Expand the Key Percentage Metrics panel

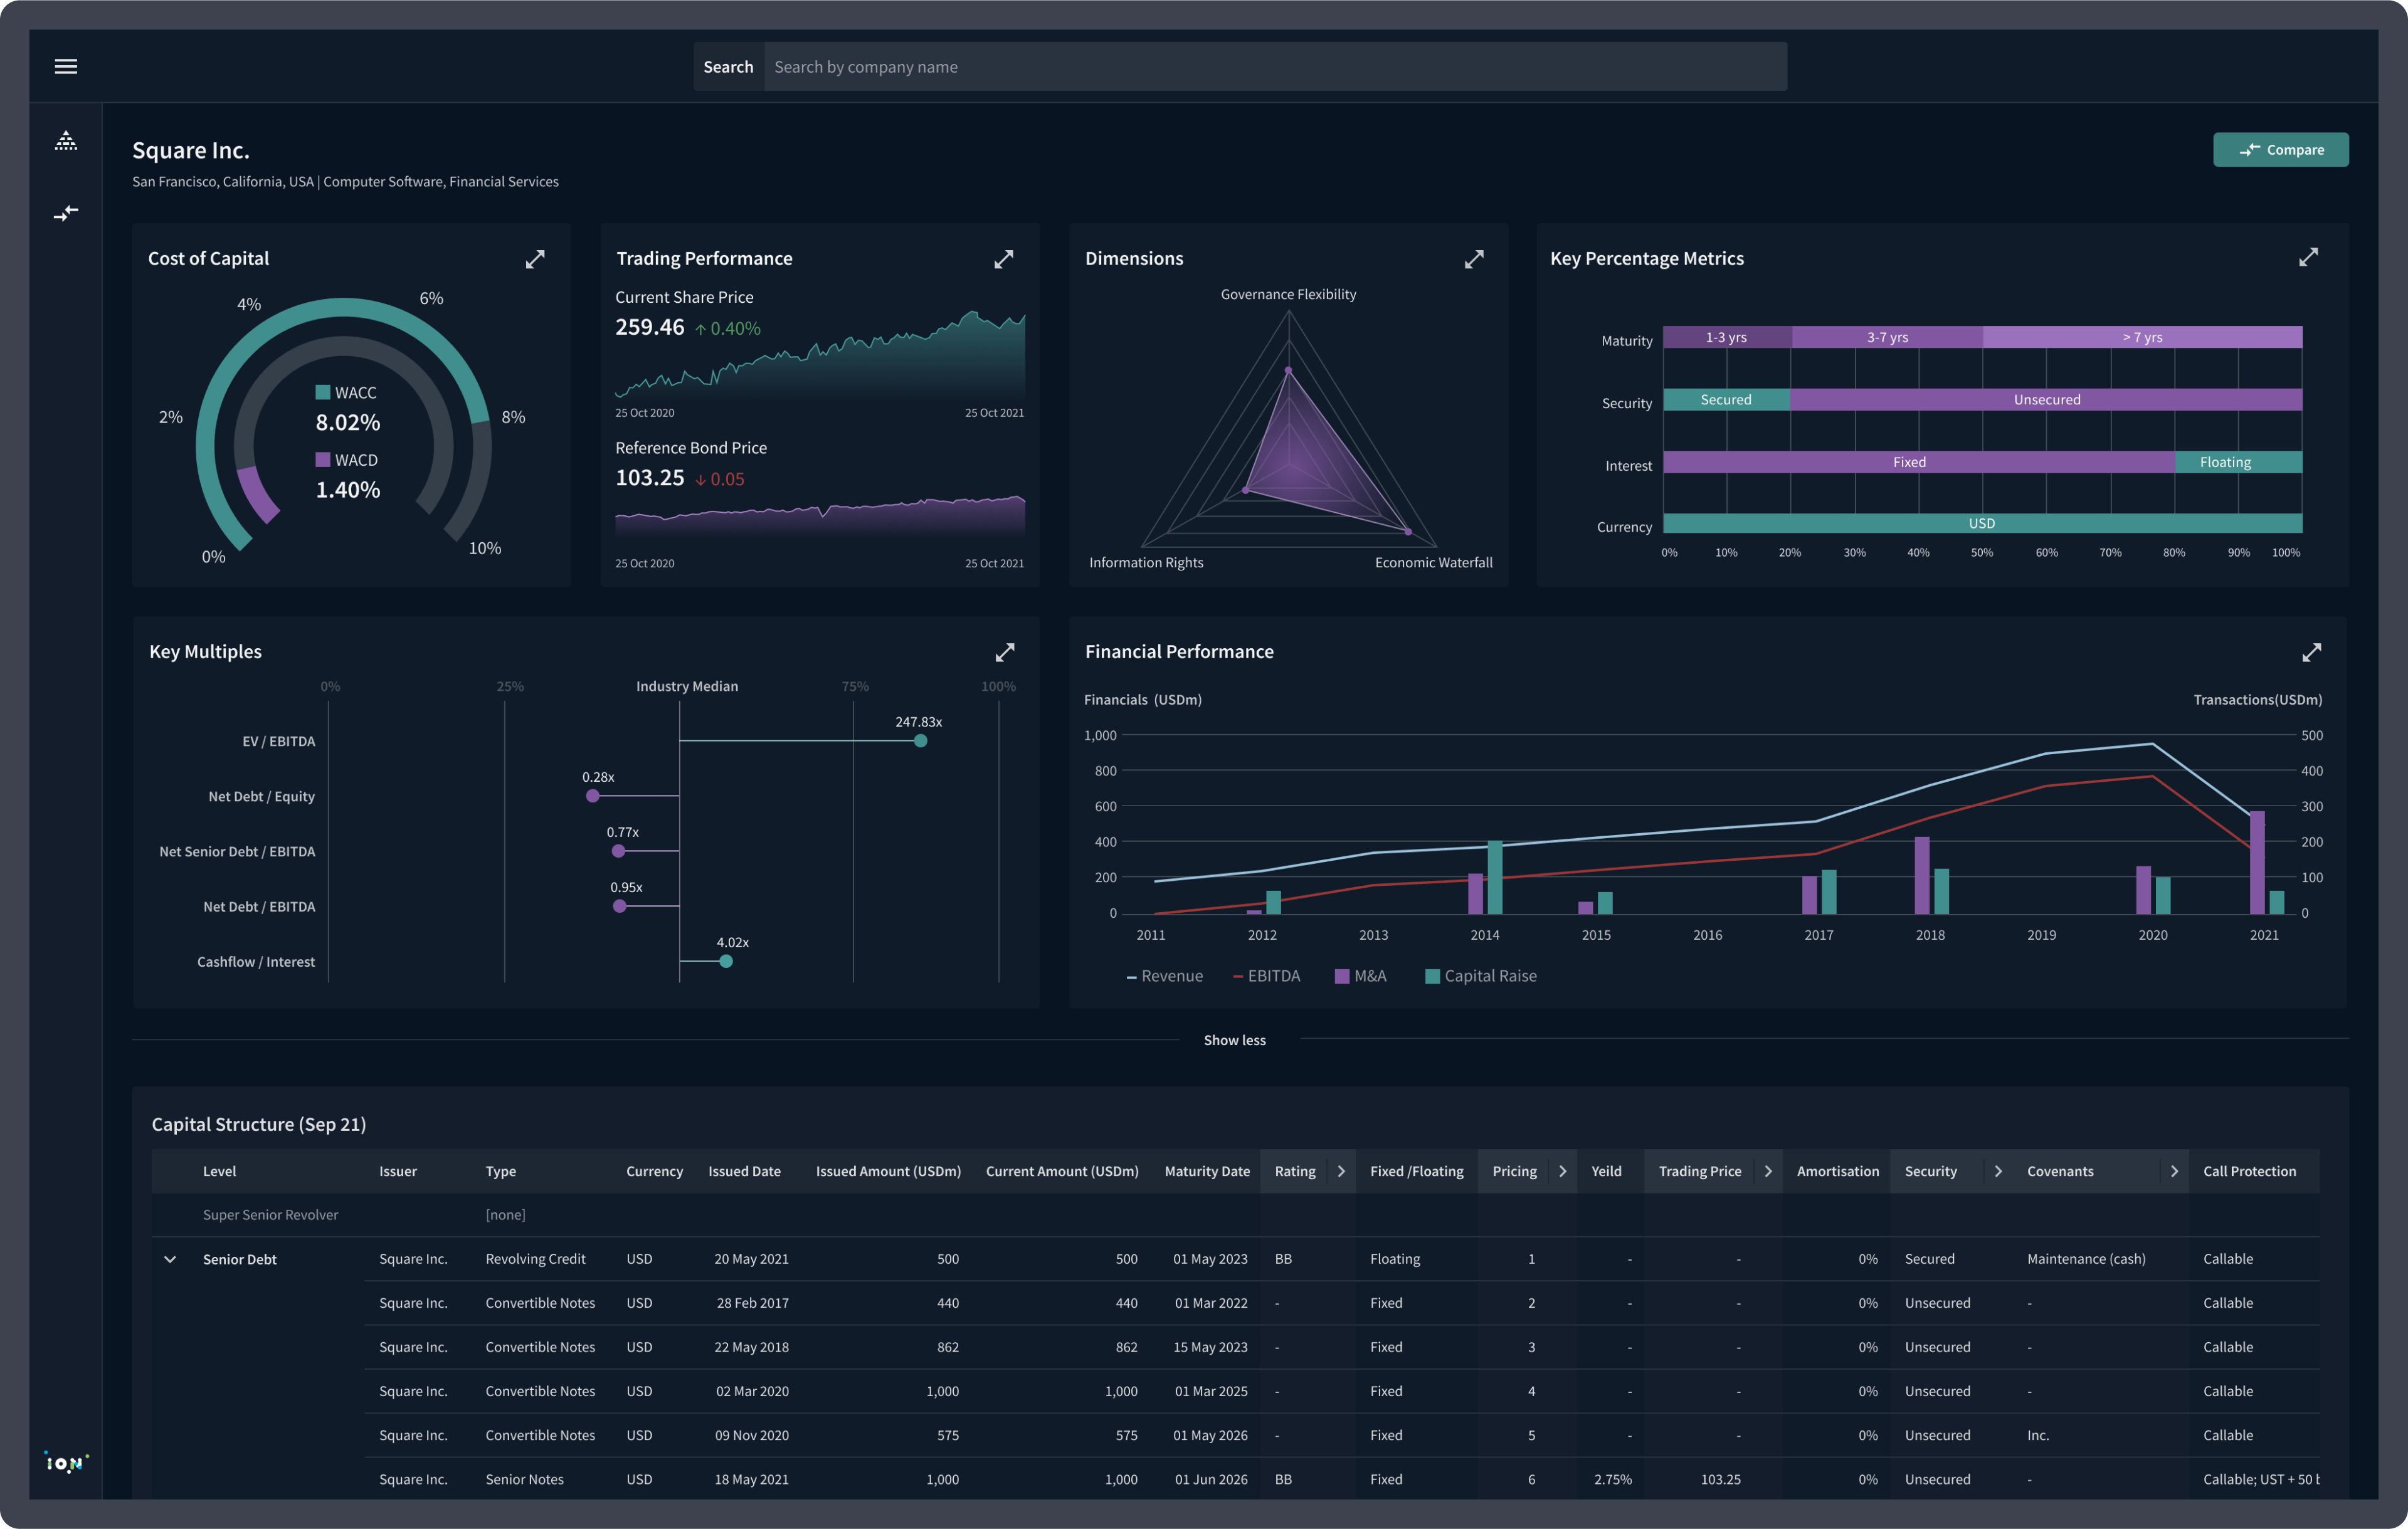pyautogui.click(x=2307, y=257)
